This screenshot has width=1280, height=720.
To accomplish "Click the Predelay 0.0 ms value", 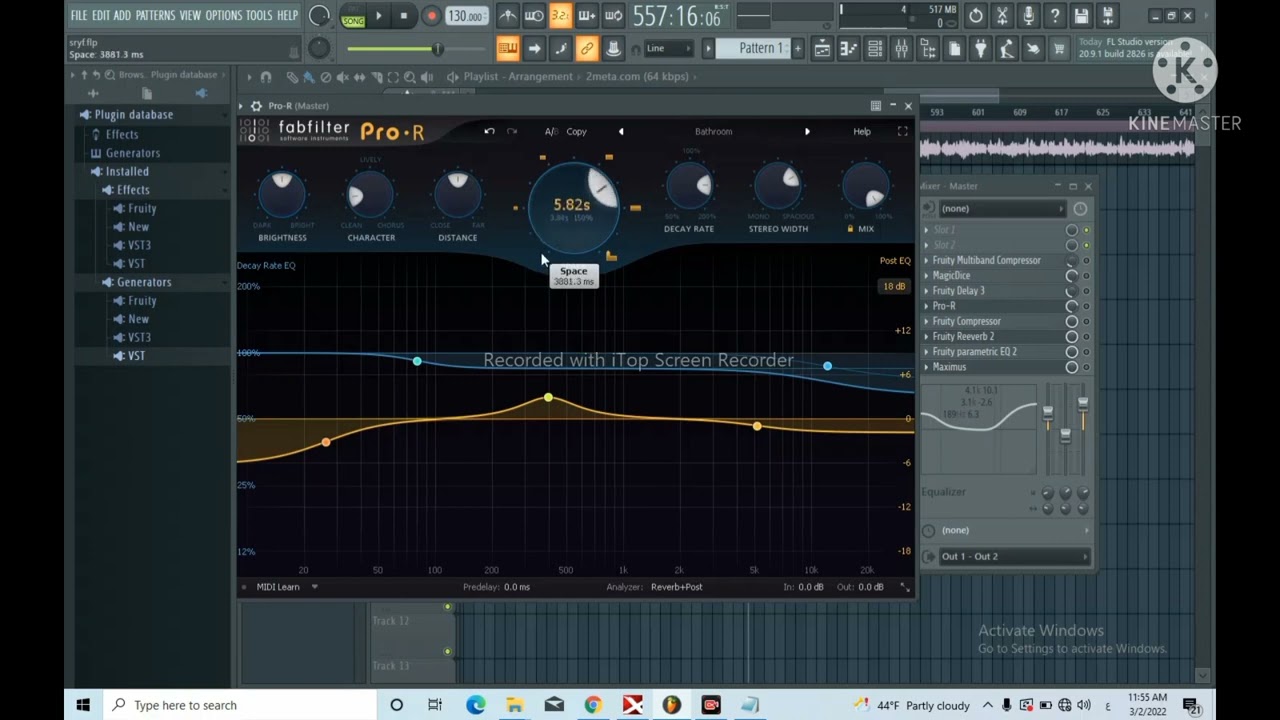I will coord(517,587).
